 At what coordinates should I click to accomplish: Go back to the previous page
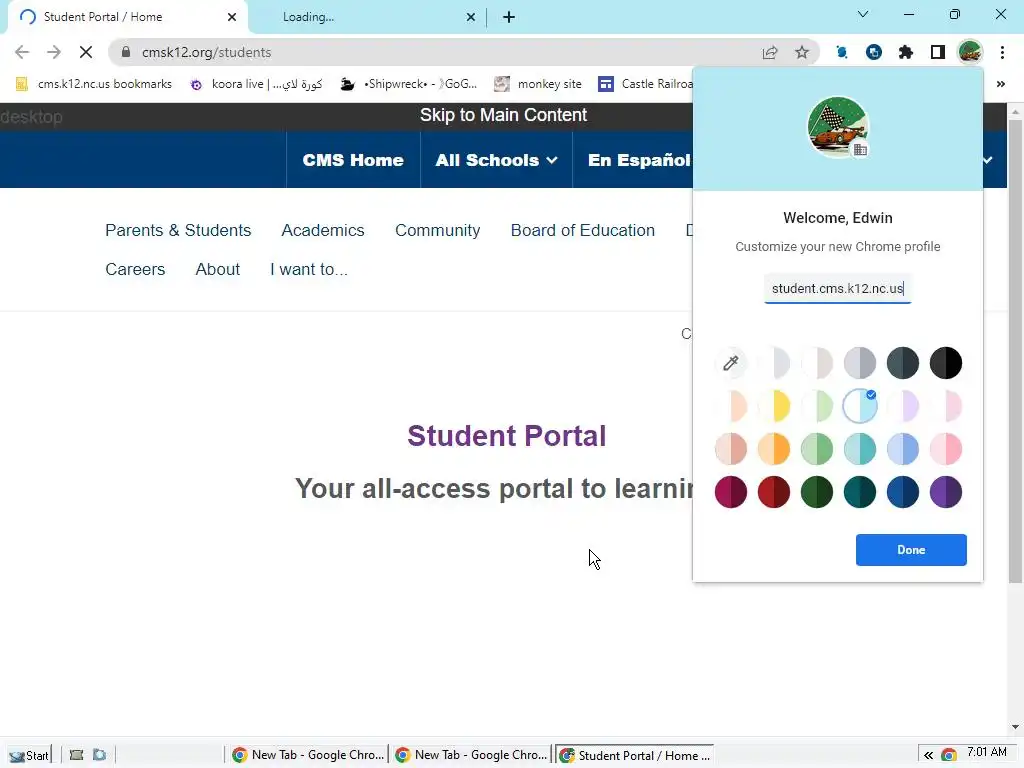point(22,52)
